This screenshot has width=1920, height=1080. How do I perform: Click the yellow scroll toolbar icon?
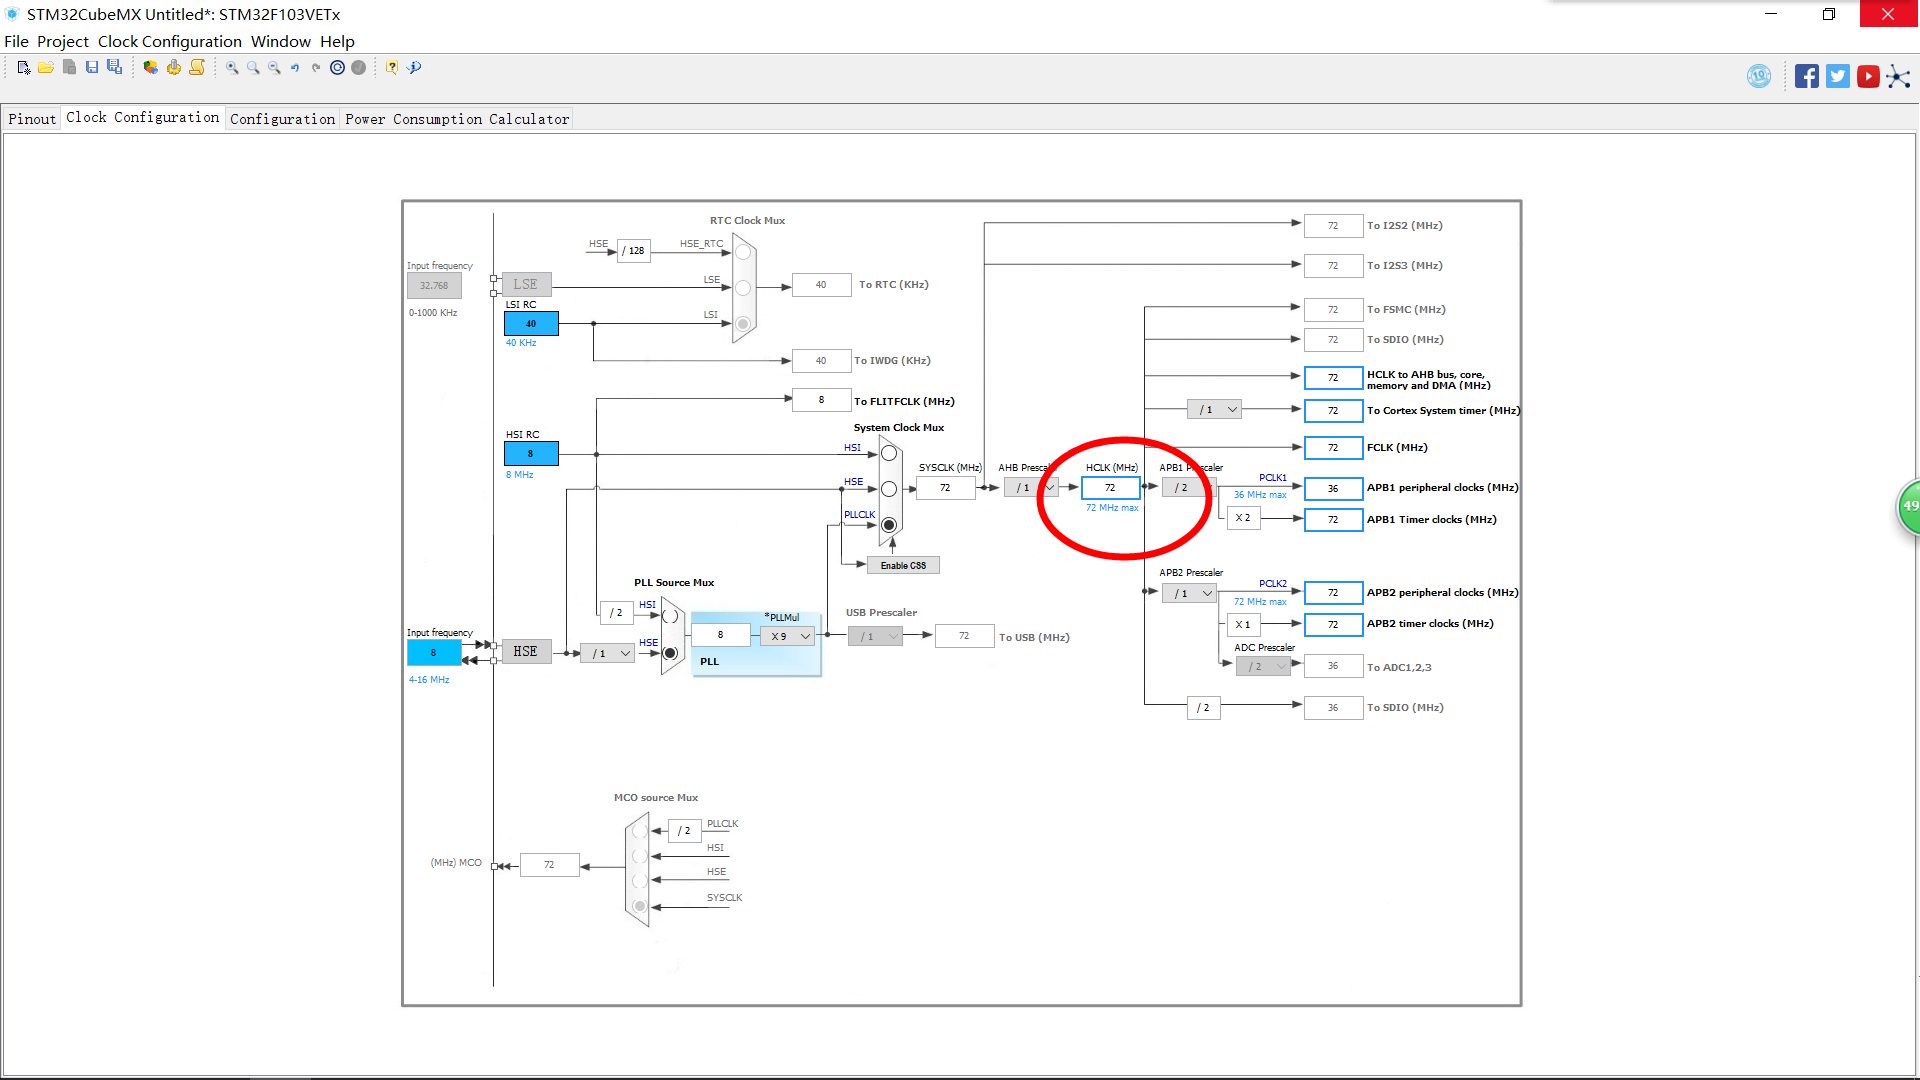click(197, 67)
